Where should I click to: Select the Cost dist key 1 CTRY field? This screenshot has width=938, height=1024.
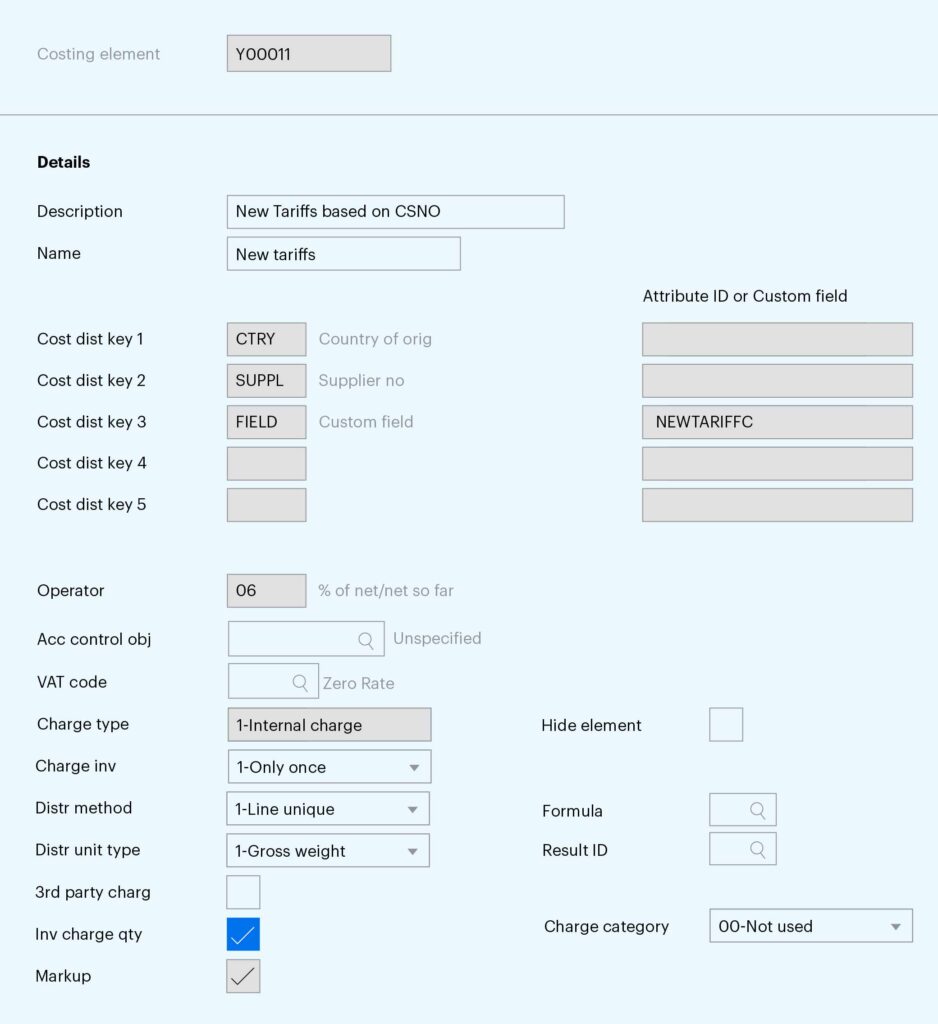coord(267,339)
